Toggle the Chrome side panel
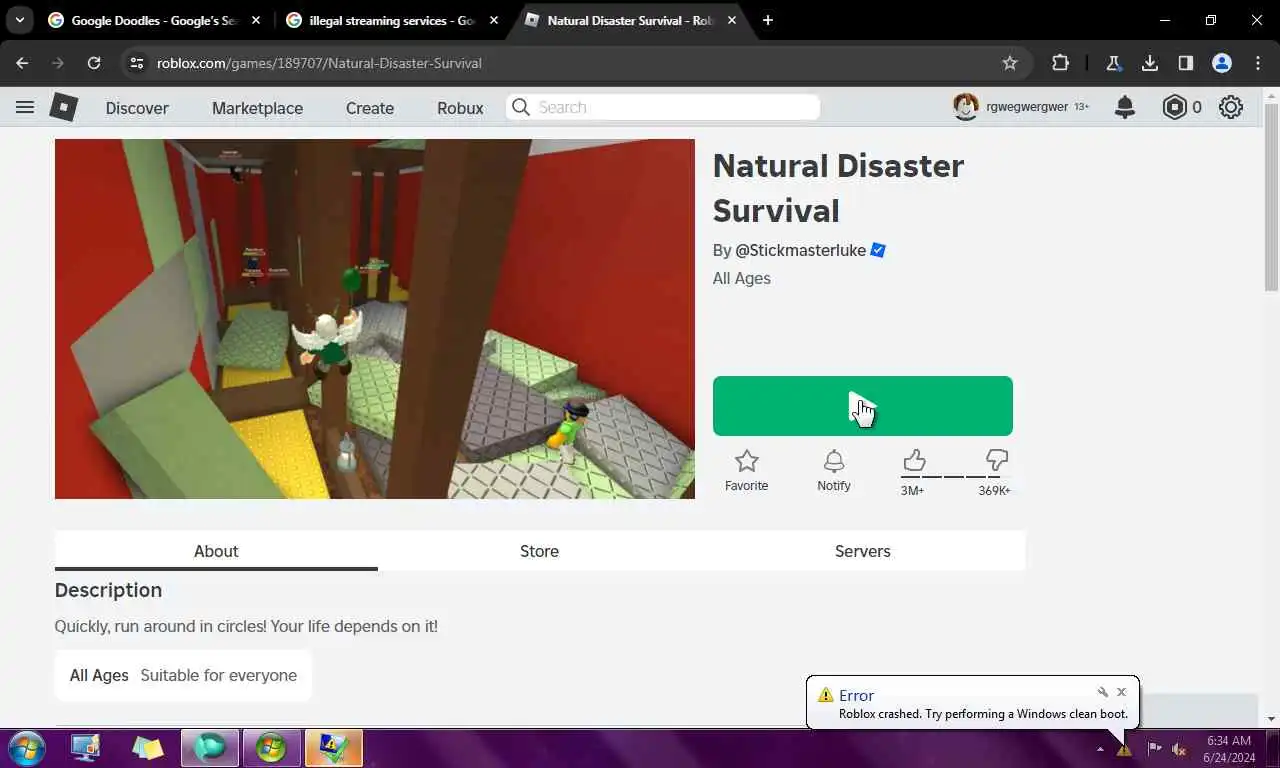1280x768 pixels. (x=1186, y=63)
